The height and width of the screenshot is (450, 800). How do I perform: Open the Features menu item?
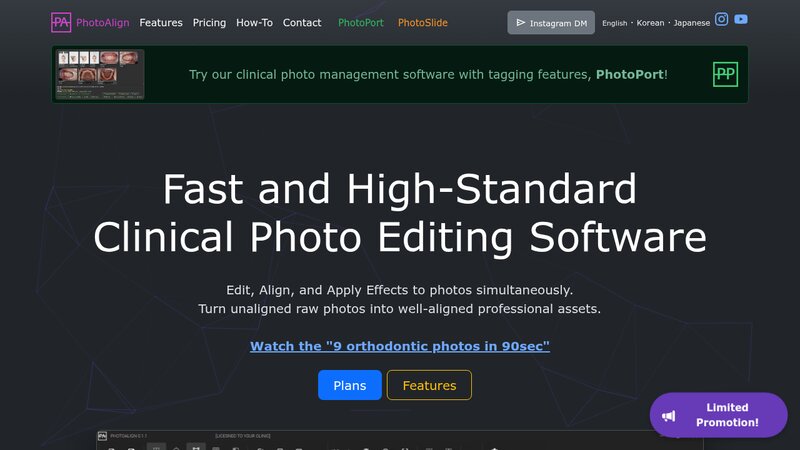coord(161,22)
